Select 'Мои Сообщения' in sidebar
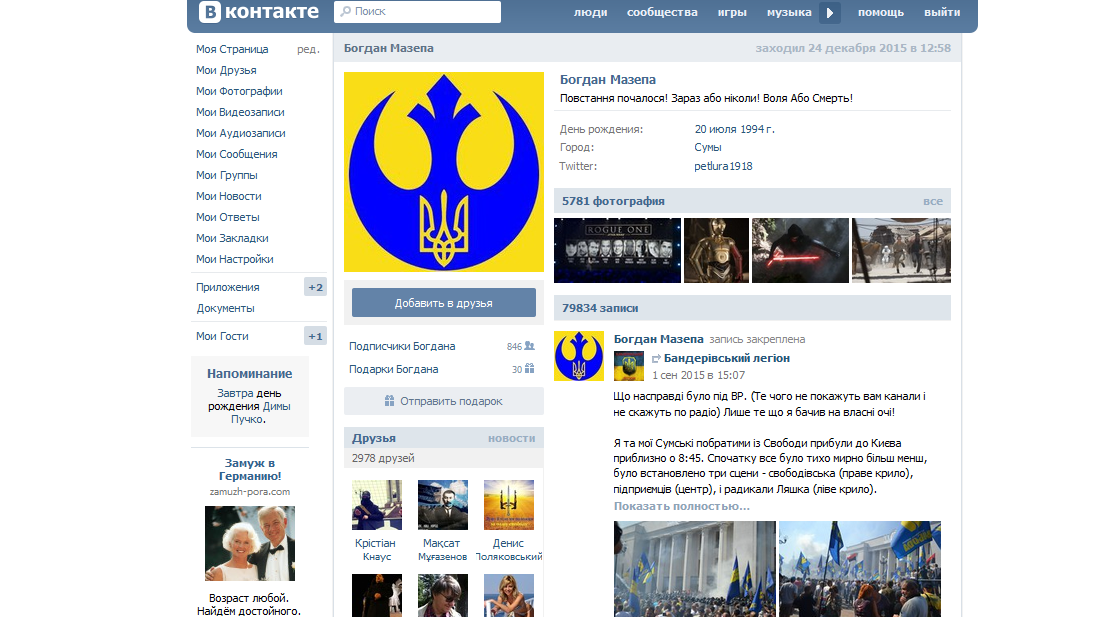 click(237, 154)
